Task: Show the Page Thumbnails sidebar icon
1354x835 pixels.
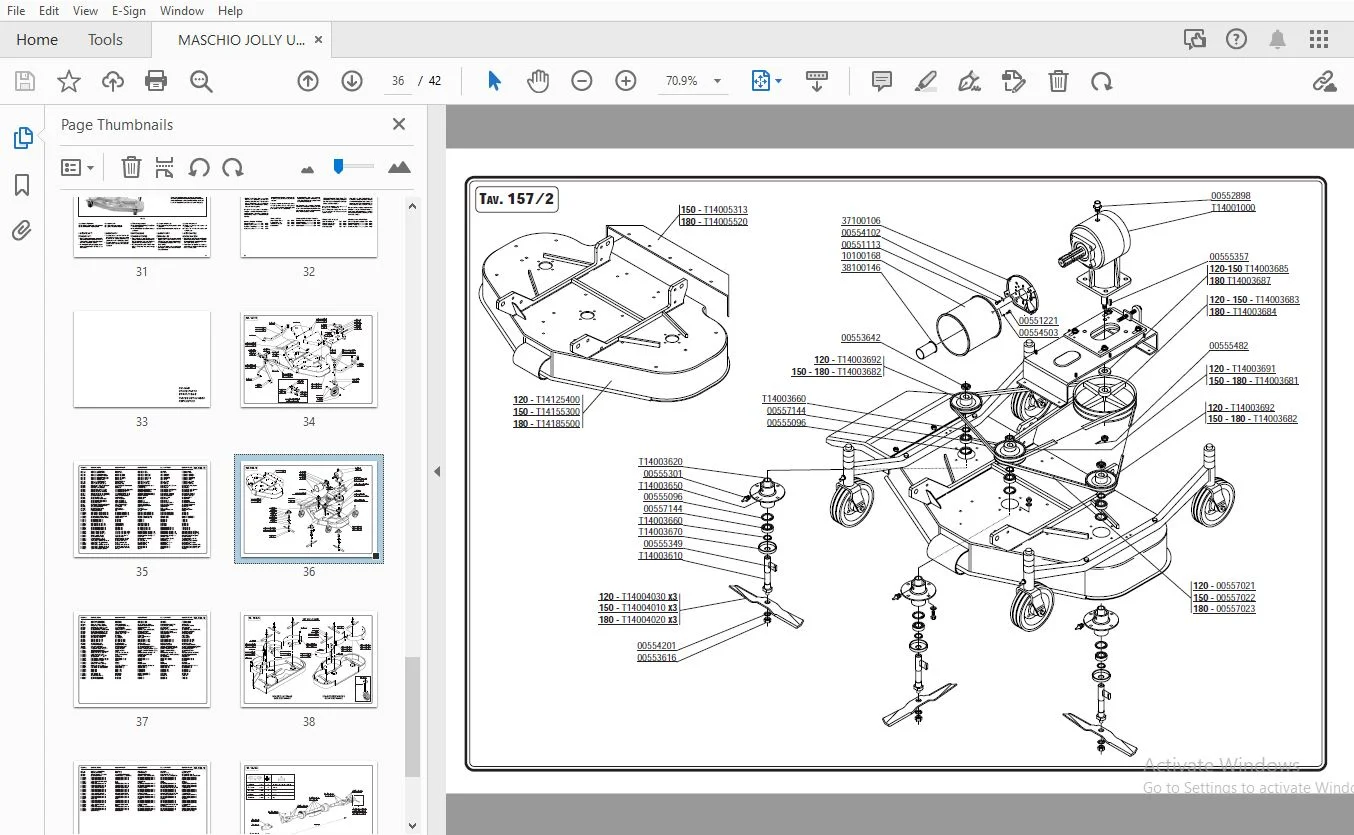Action: pos(22,138)
